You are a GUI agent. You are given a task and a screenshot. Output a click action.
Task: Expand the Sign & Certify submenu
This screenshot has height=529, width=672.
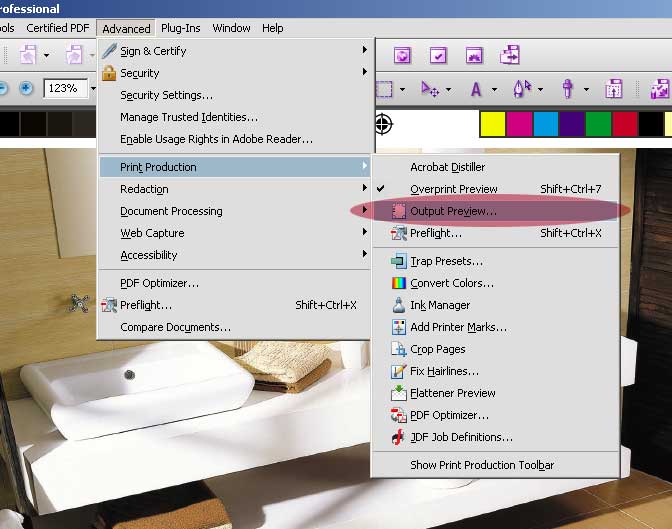(x=235, y=51)
